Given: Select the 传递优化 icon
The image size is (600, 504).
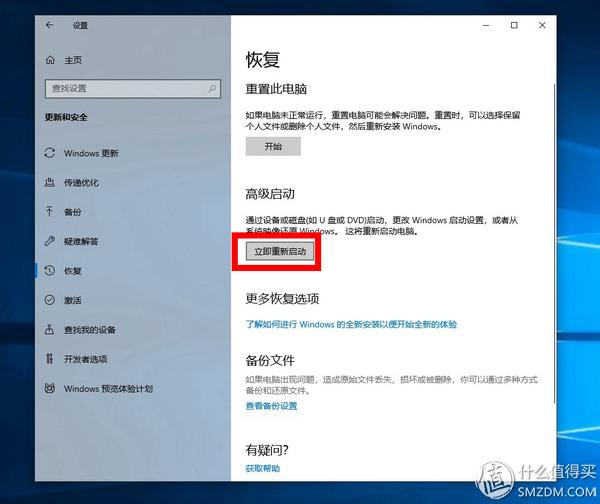Looking at the screenshot, I should tap(50, 183).
